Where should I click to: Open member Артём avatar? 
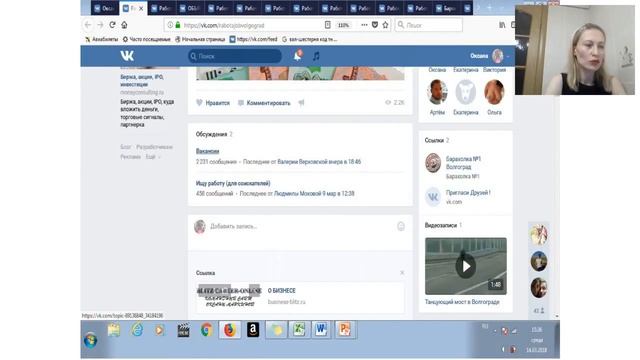pyautogui.click(x=437, y=91)
